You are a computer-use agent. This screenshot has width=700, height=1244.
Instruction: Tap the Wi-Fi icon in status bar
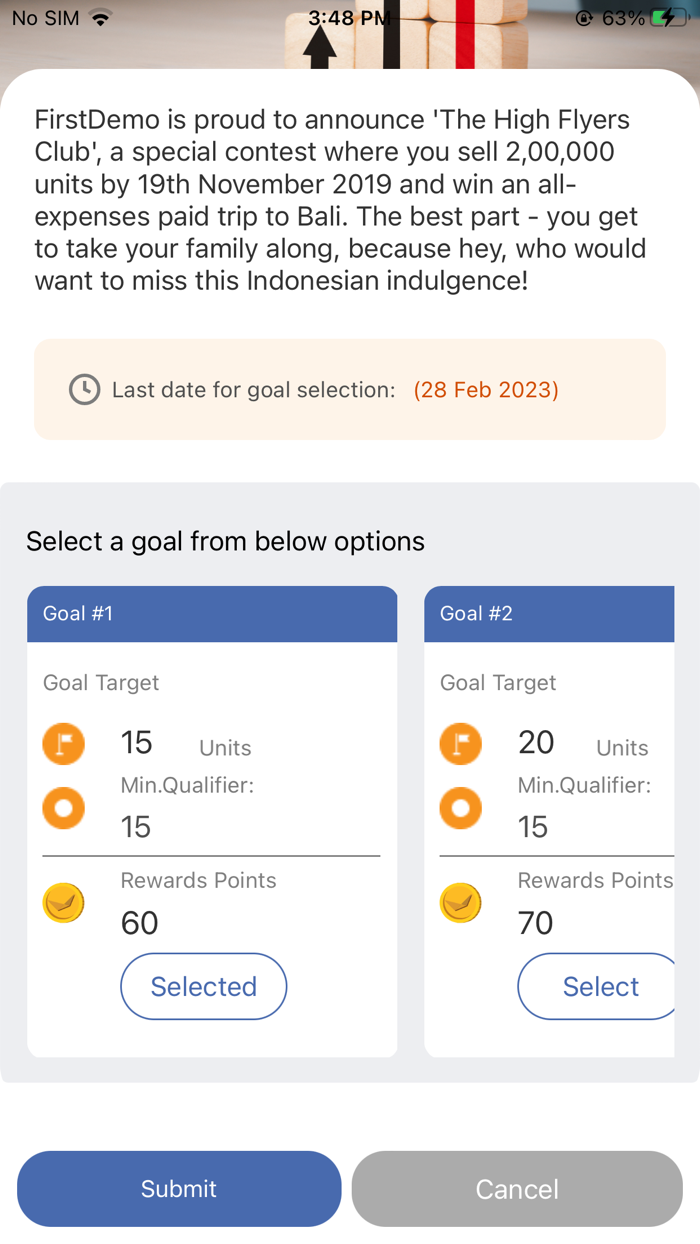coord(100,18)
